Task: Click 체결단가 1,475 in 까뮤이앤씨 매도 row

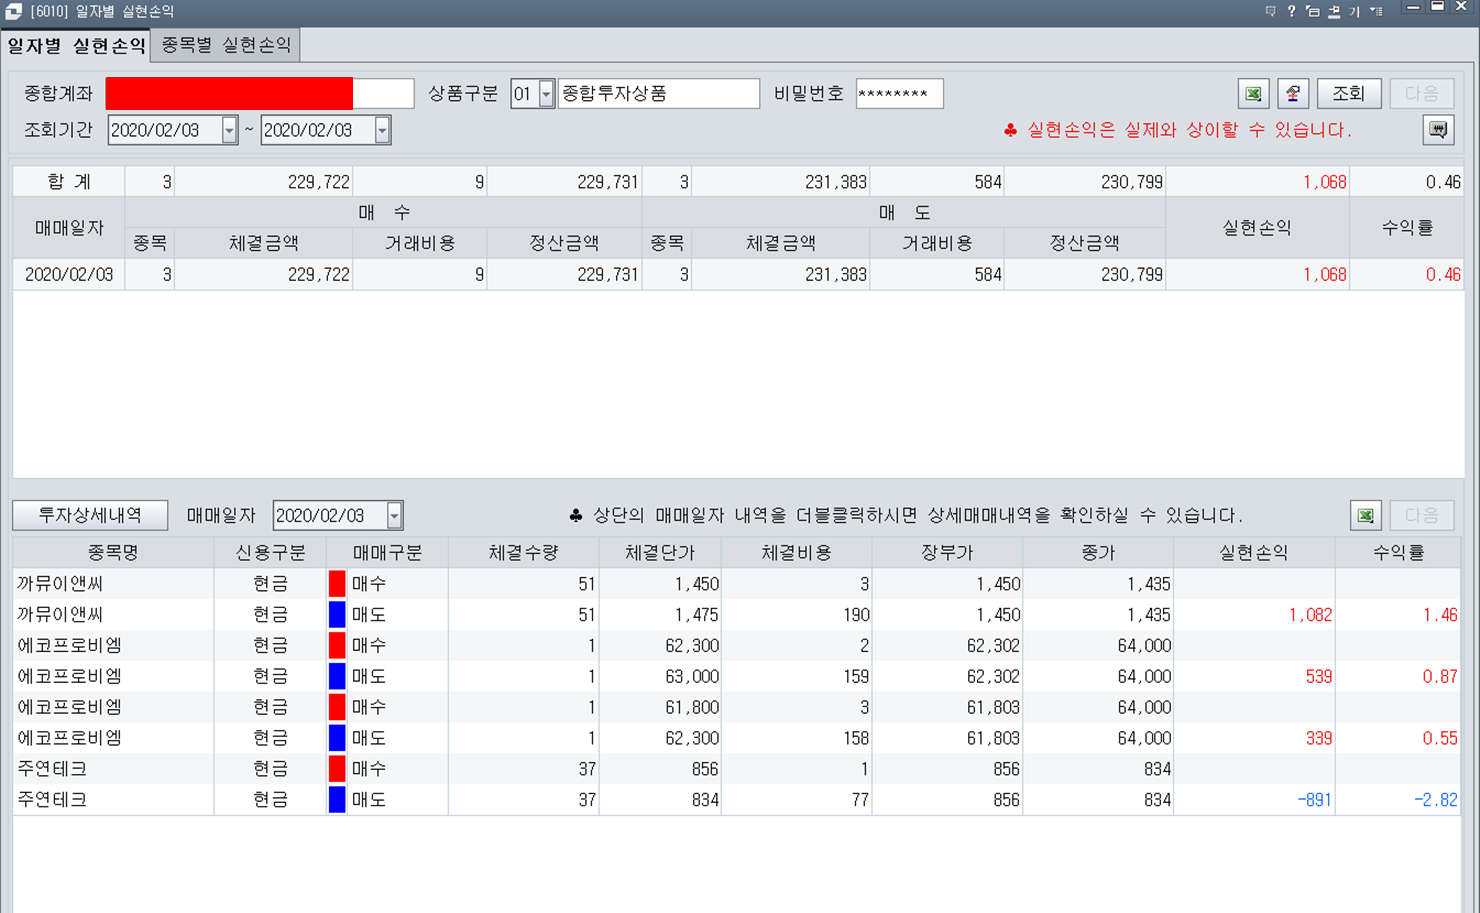Action: point(696,615)
